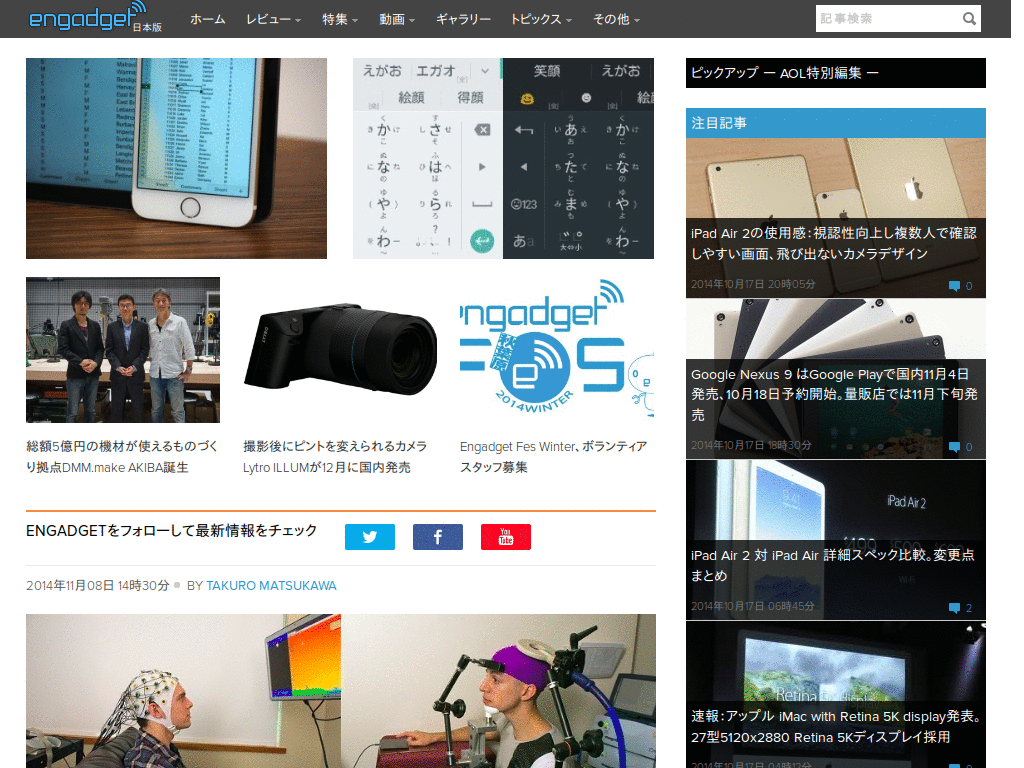Open Engadget's Twitter page via bird icon
The image size is (1024, 768).
(x=369, y=536)
